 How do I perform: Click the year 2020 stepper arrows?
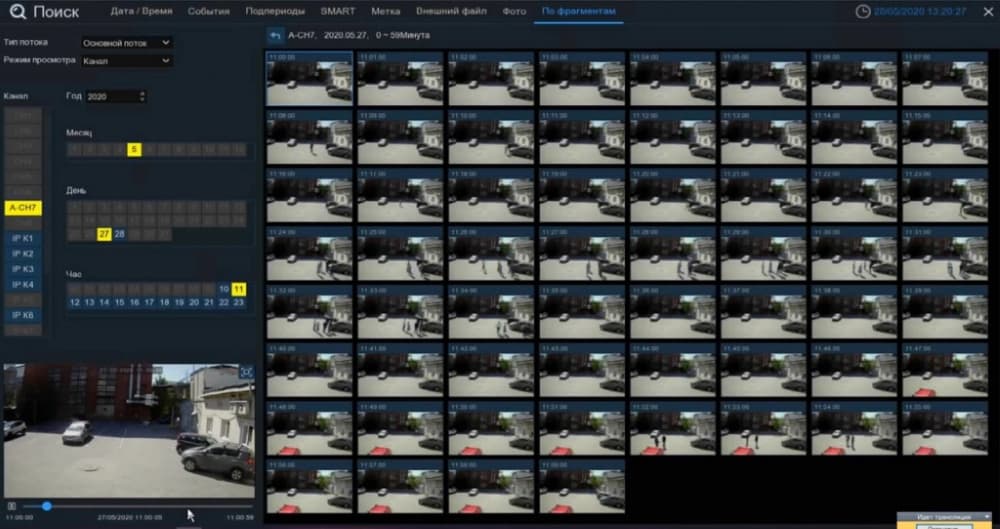pyautogui.click(x=142, y=97)
